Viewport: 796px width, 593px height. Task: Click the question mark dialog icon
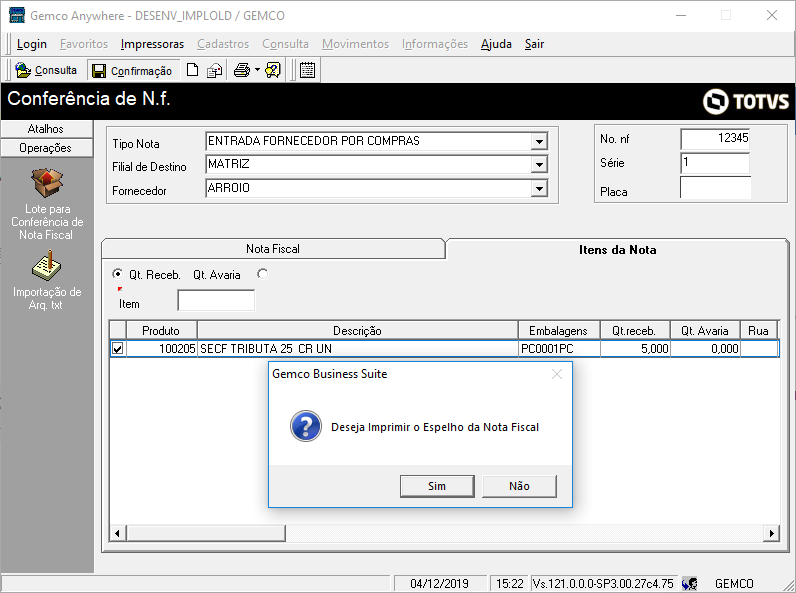pos(306,426)
